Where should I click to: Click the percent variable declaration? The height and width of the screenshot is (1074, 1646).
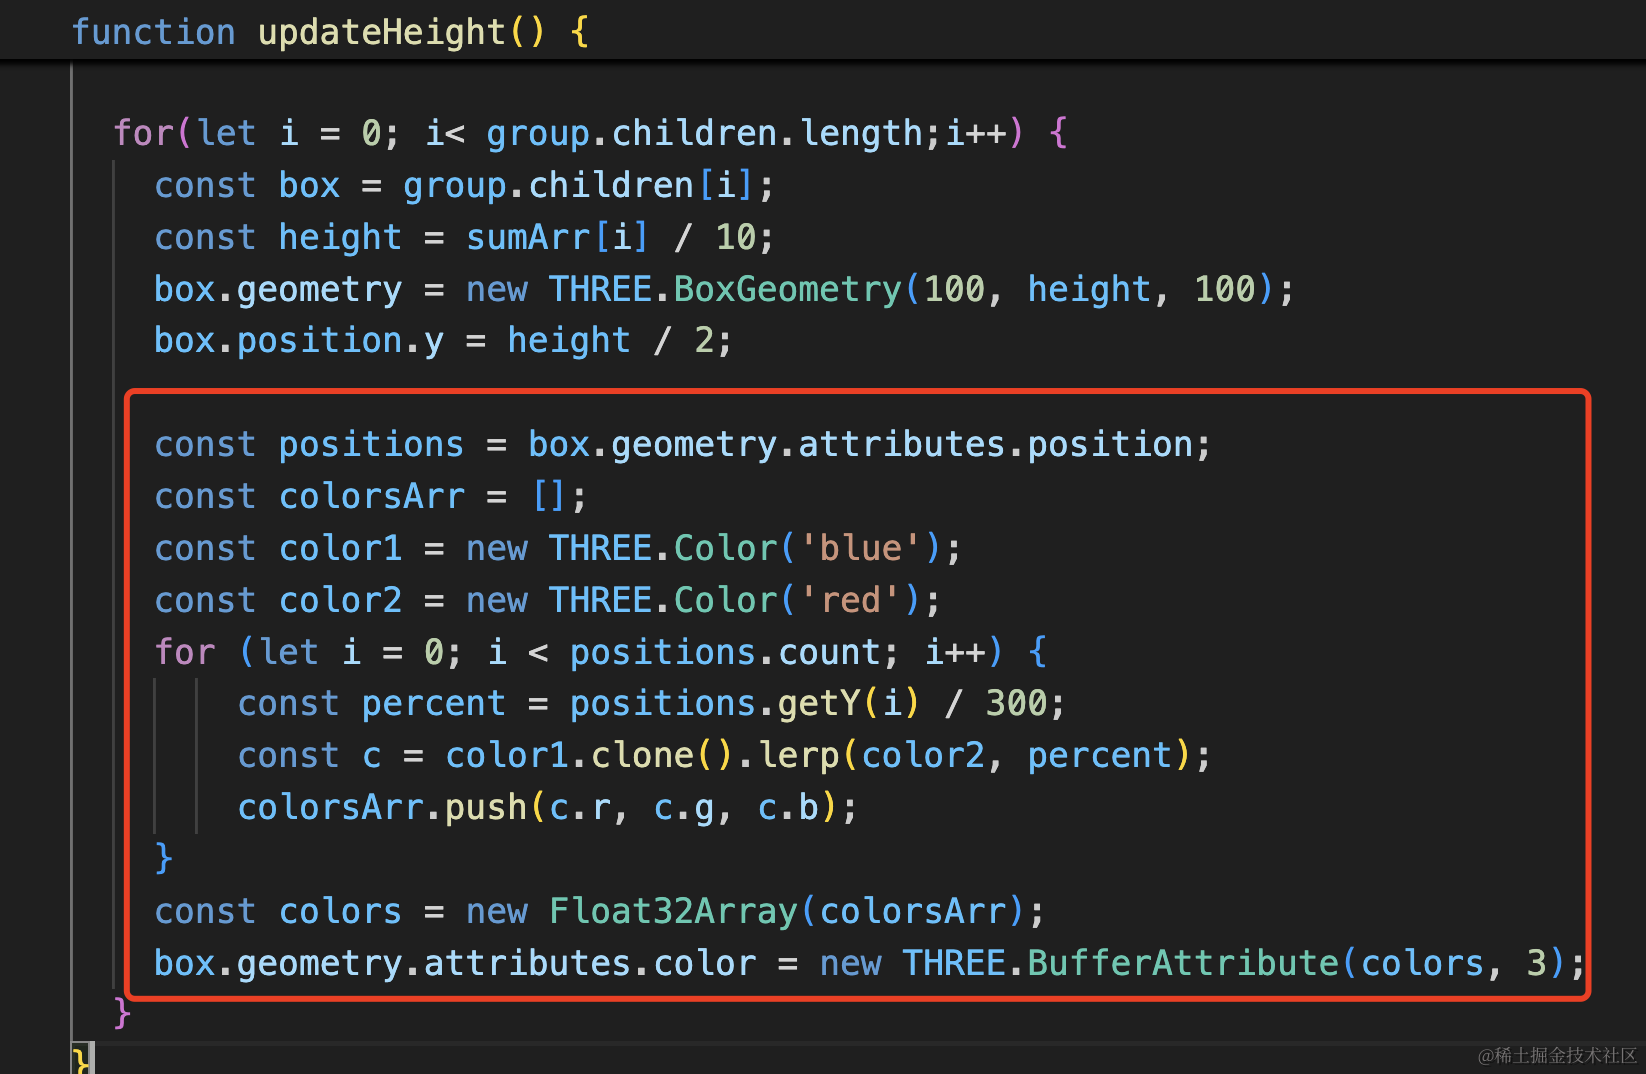(434, 703)
